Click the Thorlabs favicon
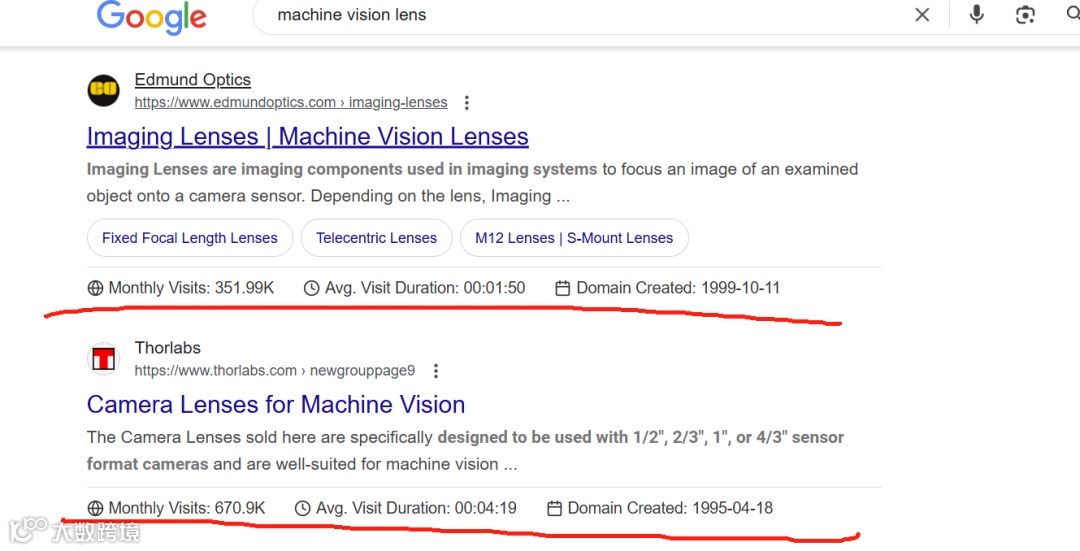The width and height of the screenshot is (1080, 551). pos(103,359)
